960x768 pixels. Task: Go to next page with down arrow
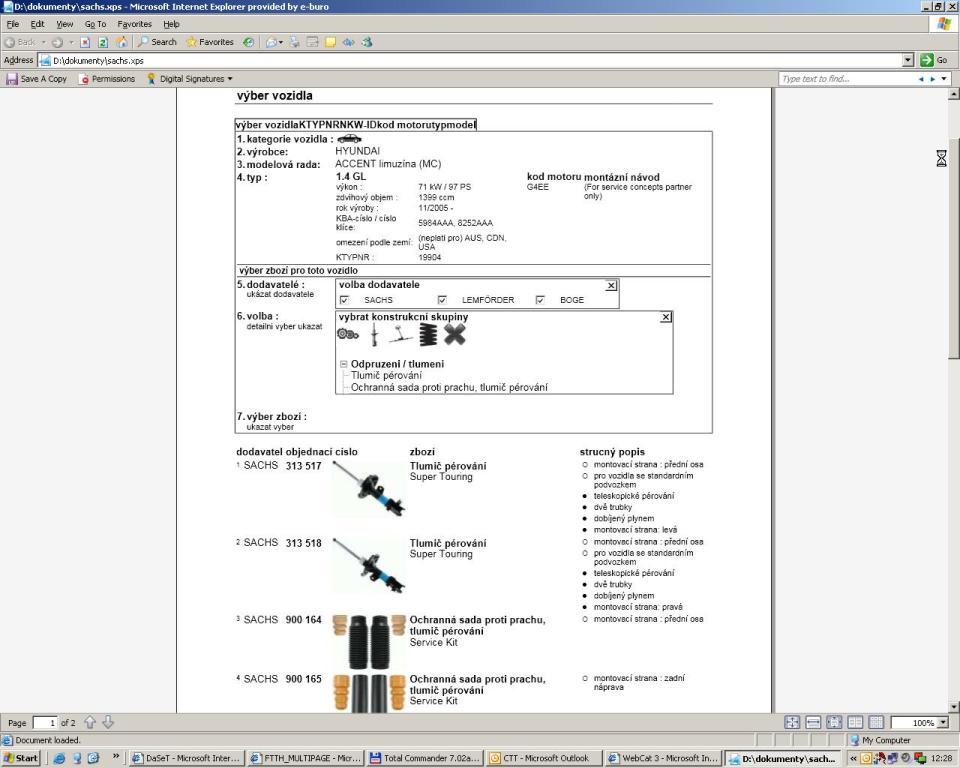[x=108, y=723]
